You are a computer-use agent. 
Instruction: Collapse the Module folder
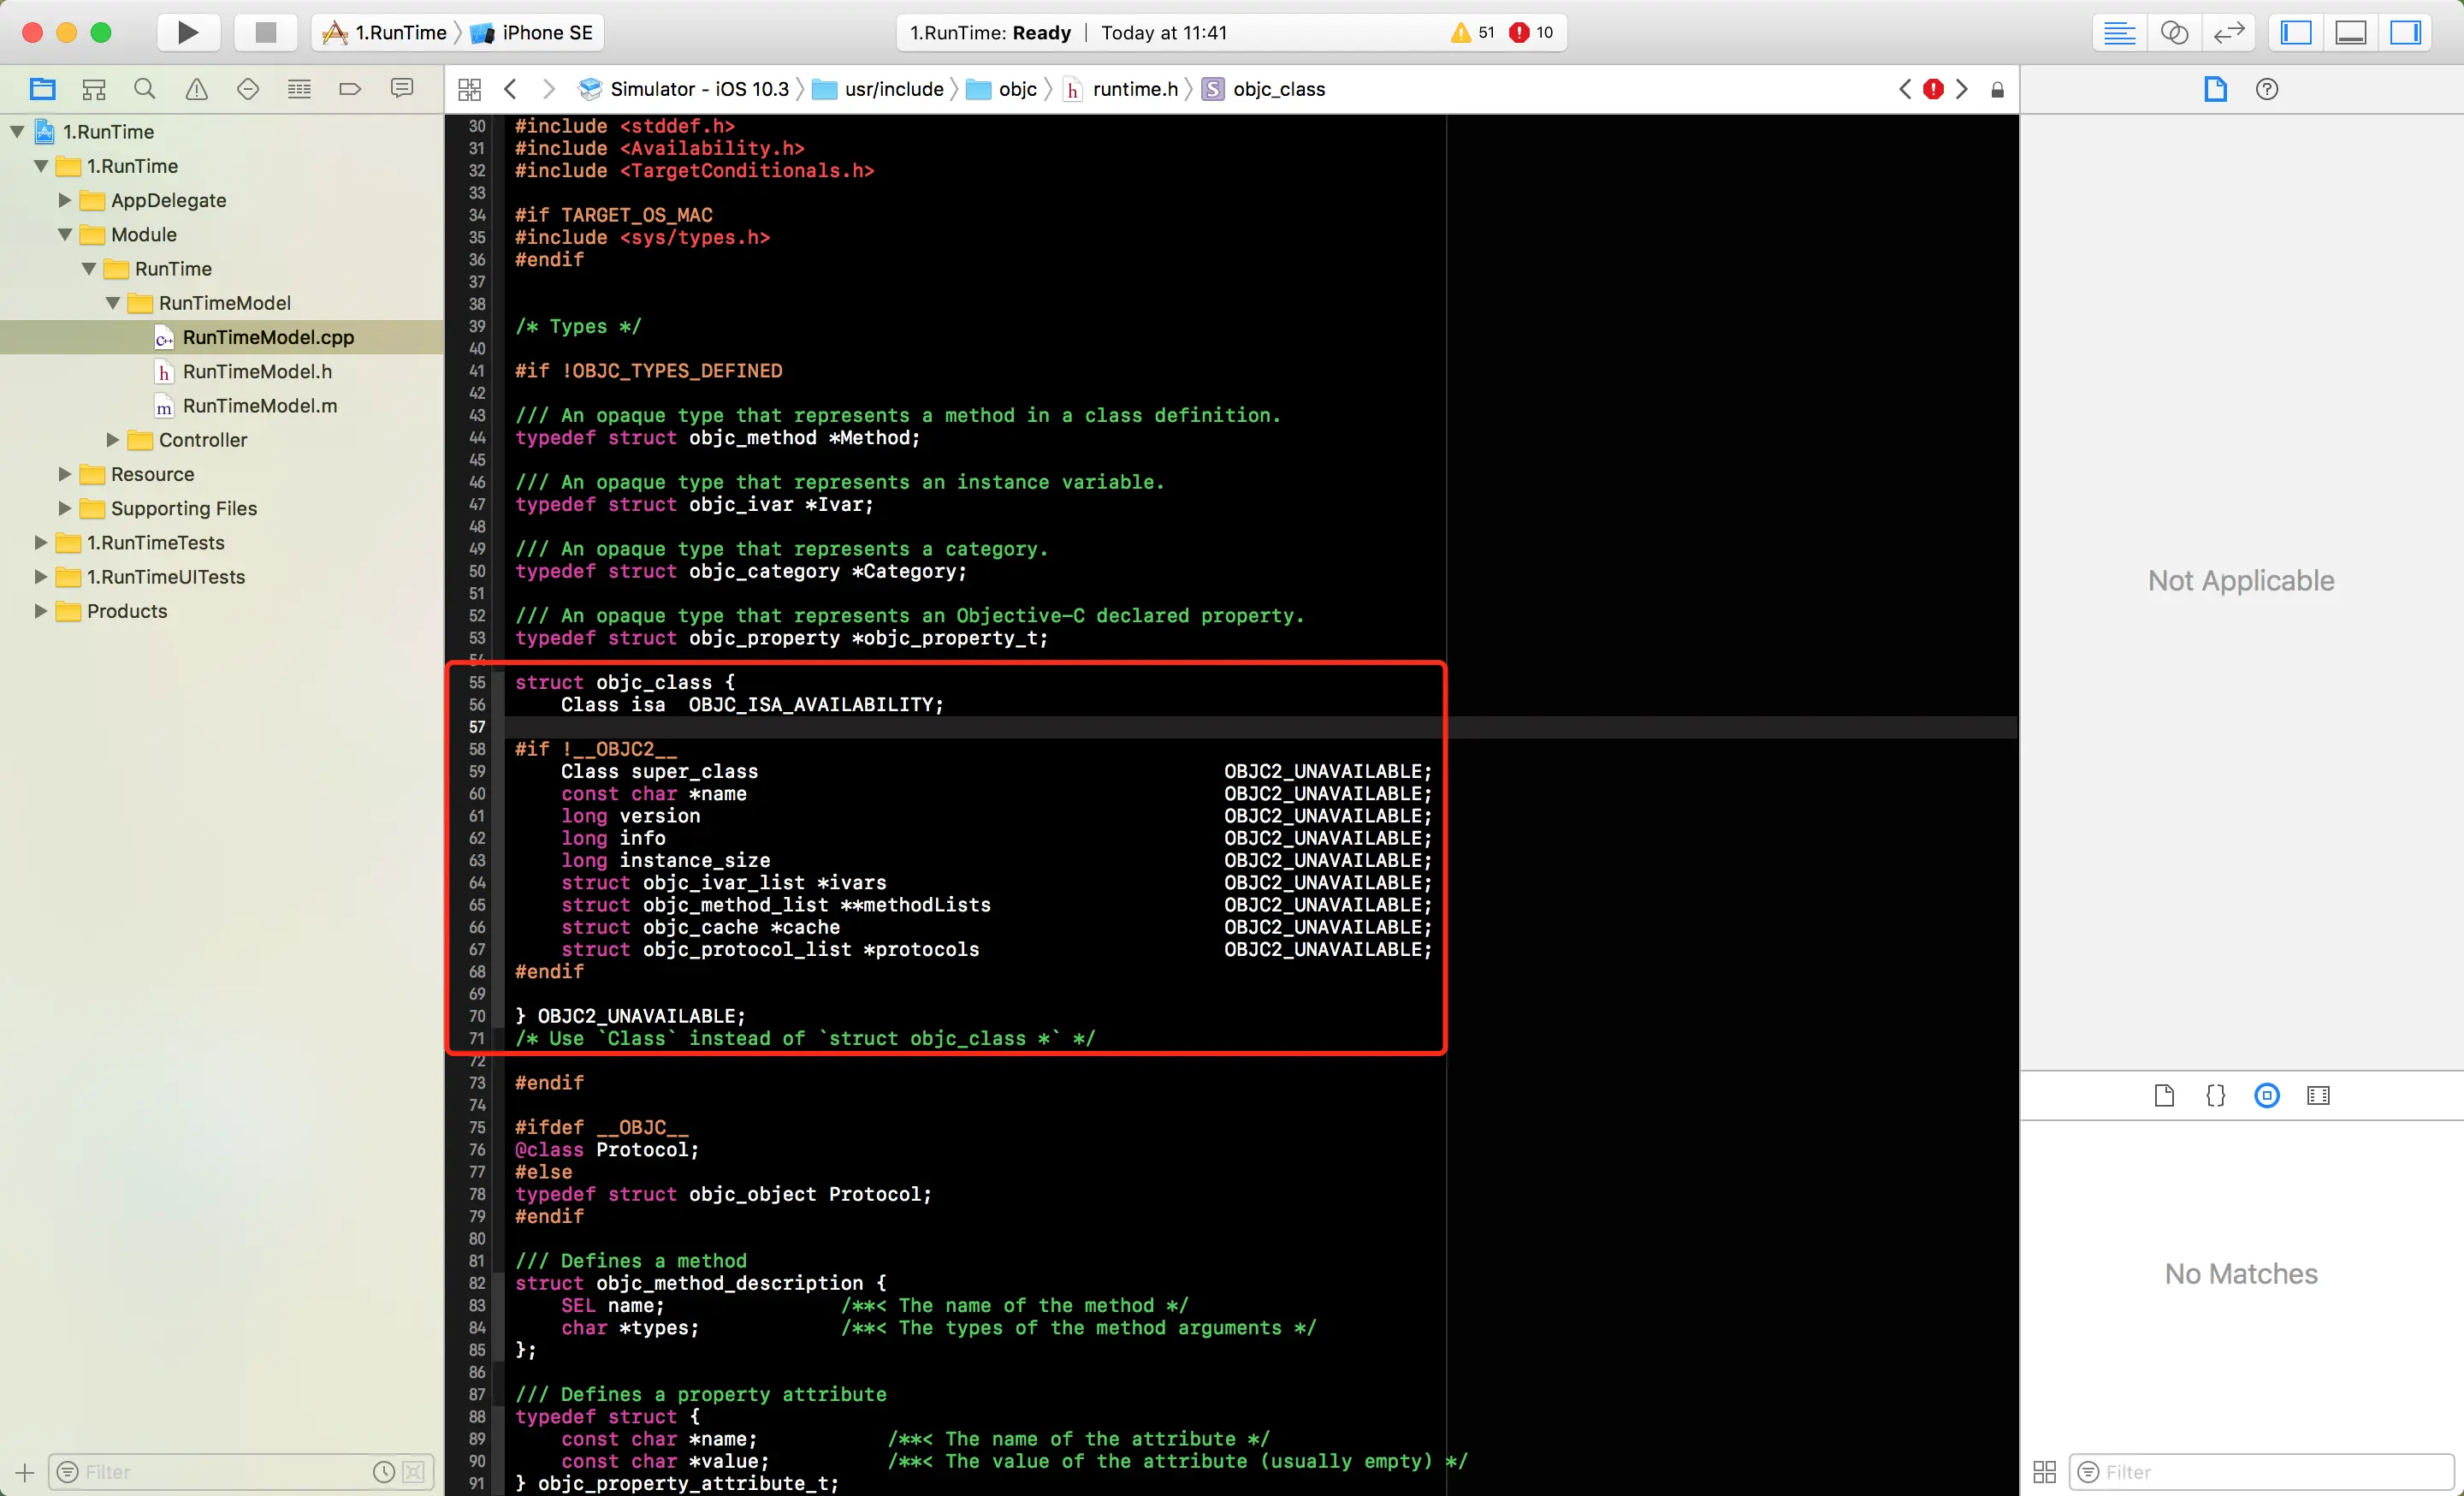(65, 234)
